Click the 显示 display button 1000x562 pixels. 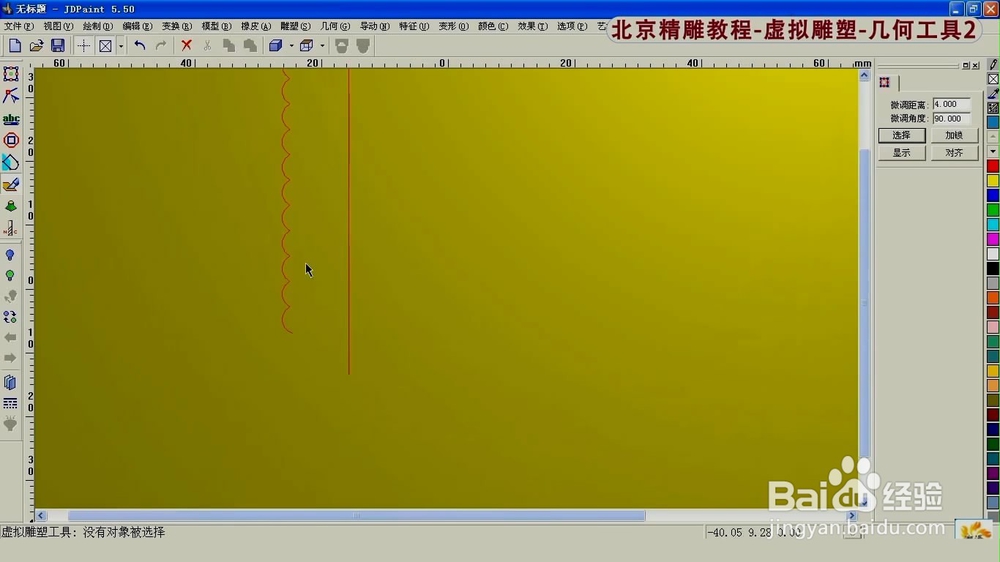(902, 153)
